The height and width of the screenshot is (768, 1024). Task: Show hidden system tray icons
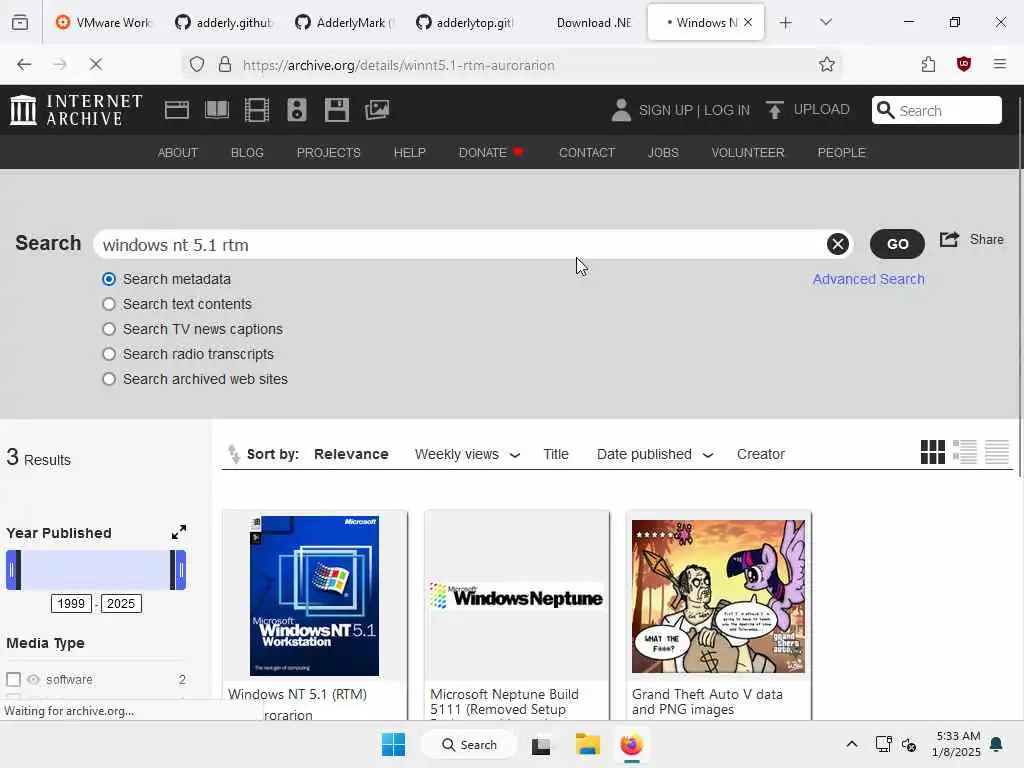pos(852,744)
